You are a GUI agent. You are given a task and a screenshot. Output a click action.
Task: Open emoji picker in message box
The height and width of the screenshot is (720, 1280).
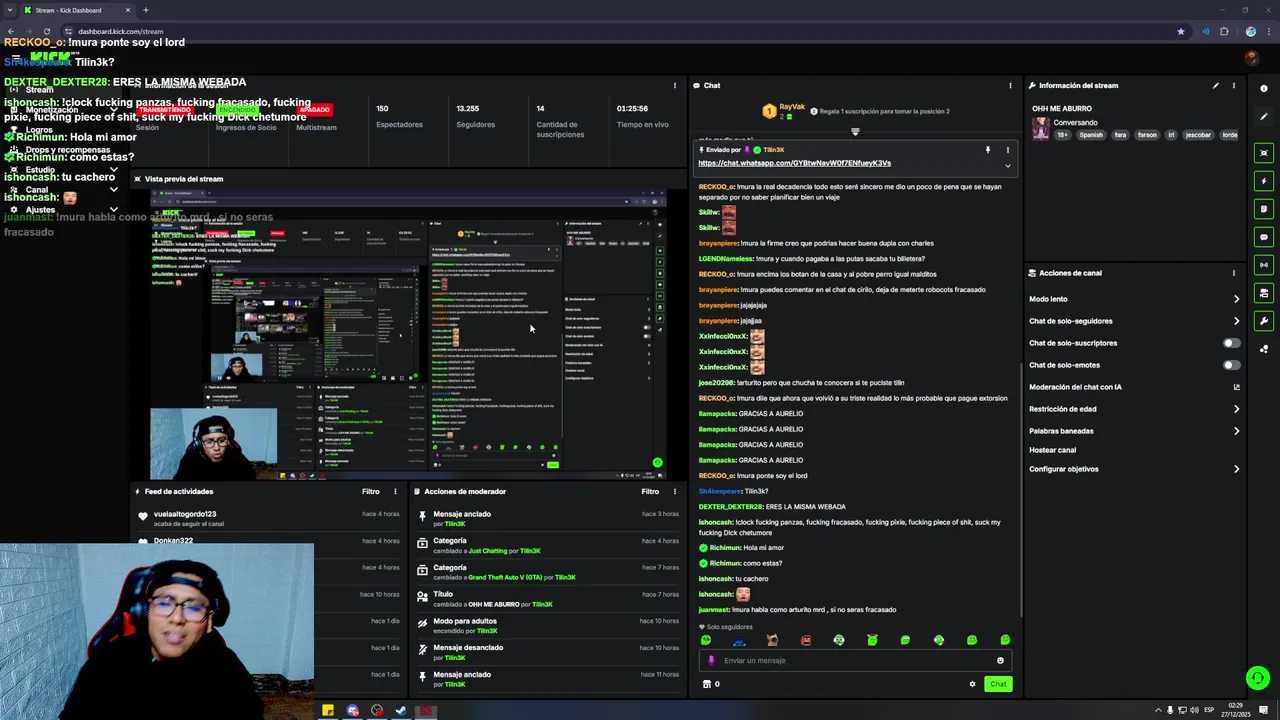(x=1000, y=660)
